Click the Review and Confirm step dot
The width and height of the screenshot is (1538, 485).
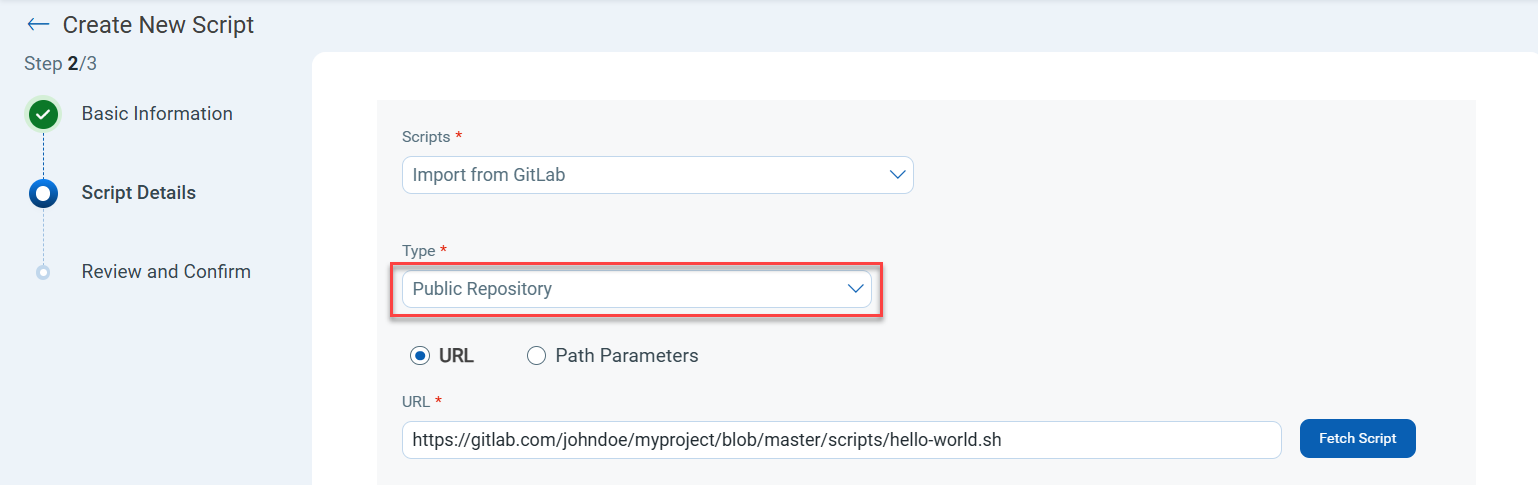click(43, 272)
